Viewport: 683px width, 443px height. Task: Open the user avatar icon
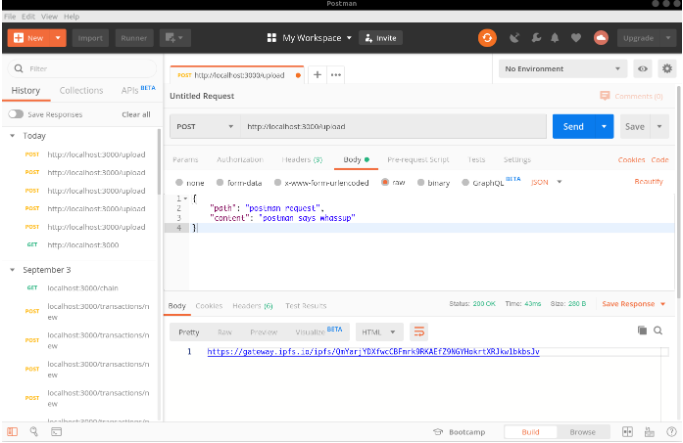[x=601, y=38]
